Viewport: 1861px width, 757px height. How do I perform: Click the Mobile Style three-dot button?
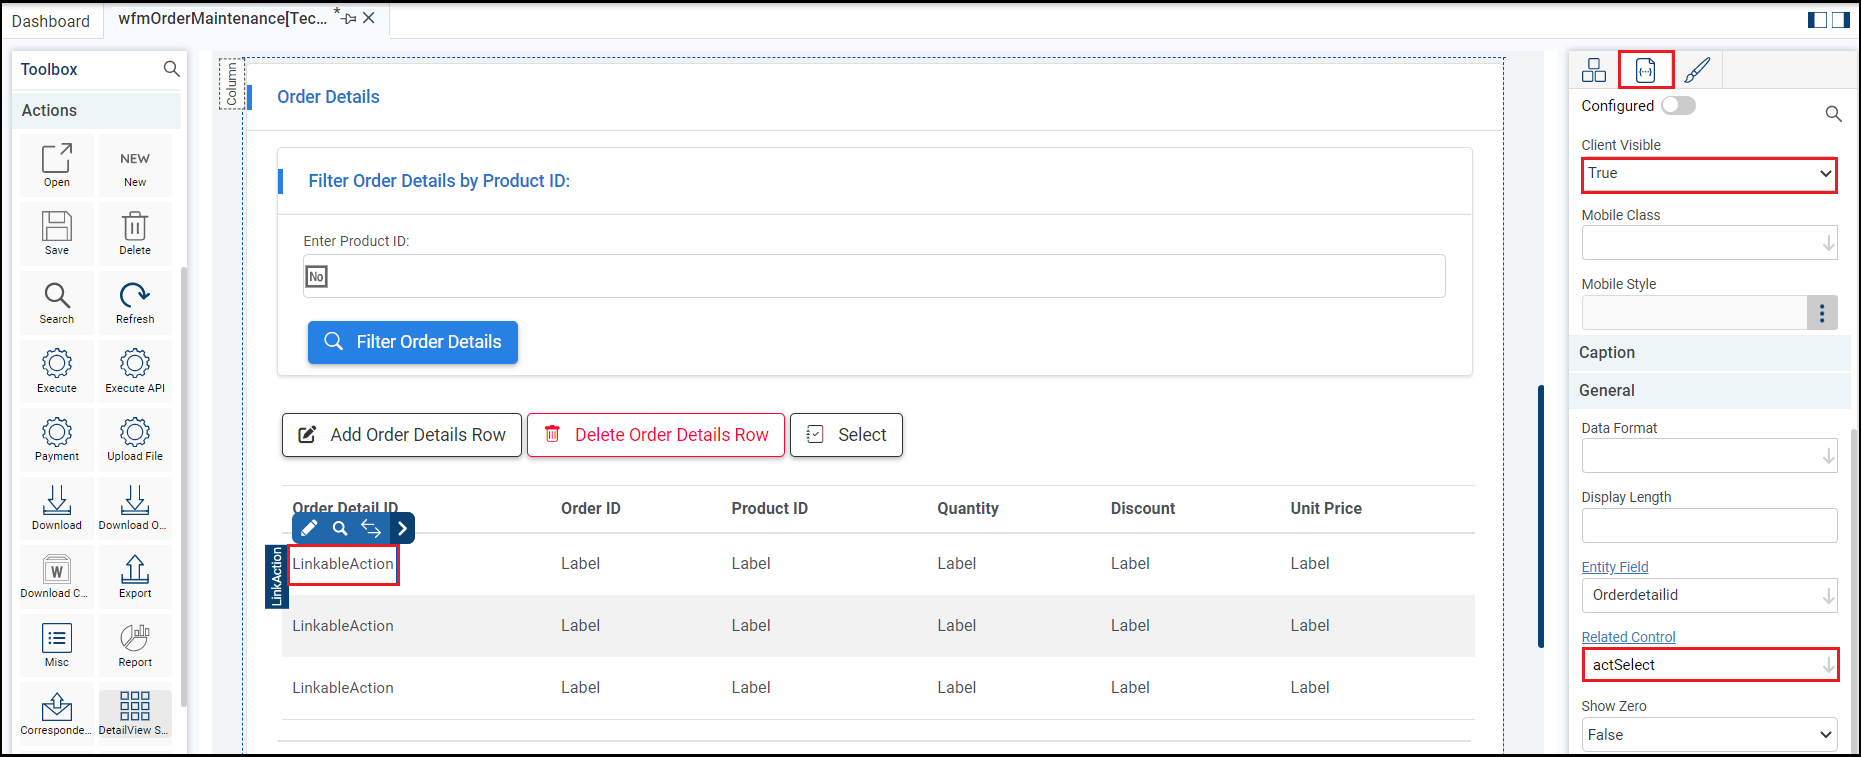[1822, 313]
